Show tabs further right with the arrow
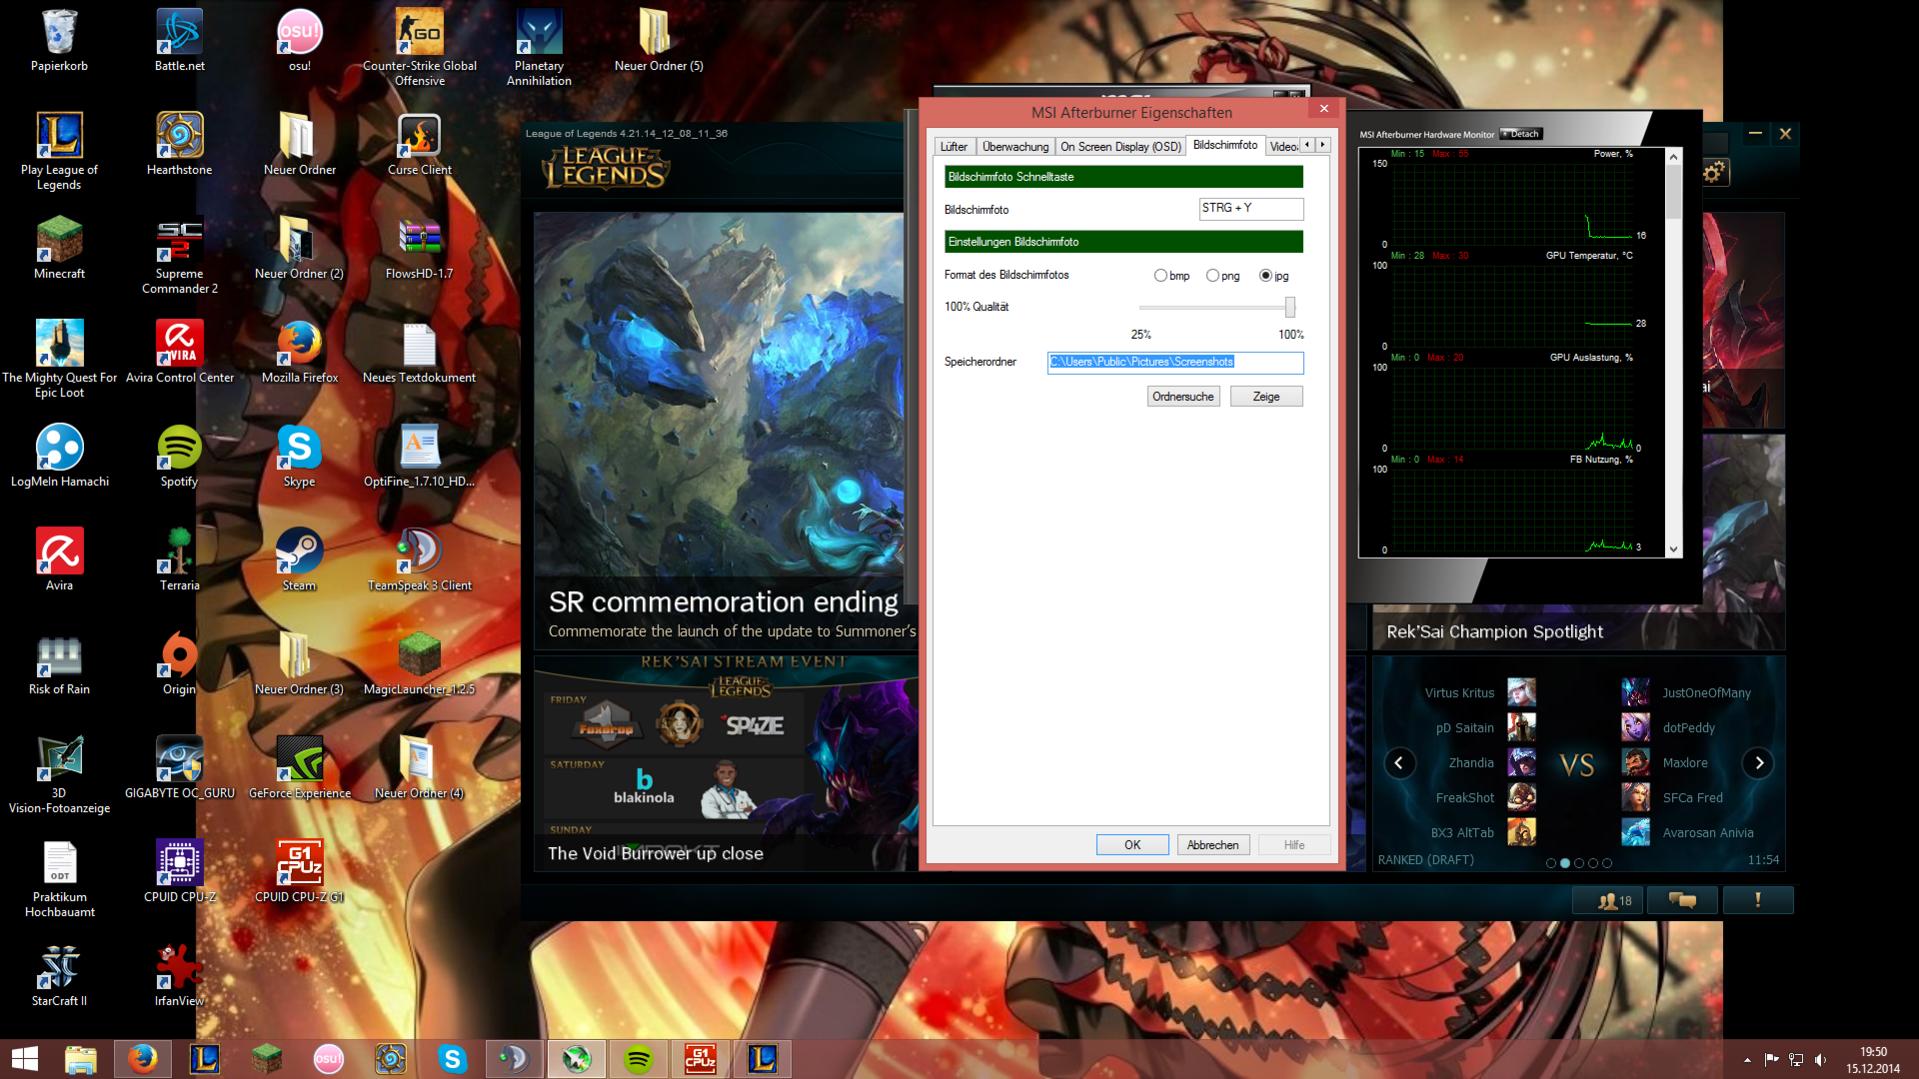Screen dimensions: 1919x1079 point(1323,145)
